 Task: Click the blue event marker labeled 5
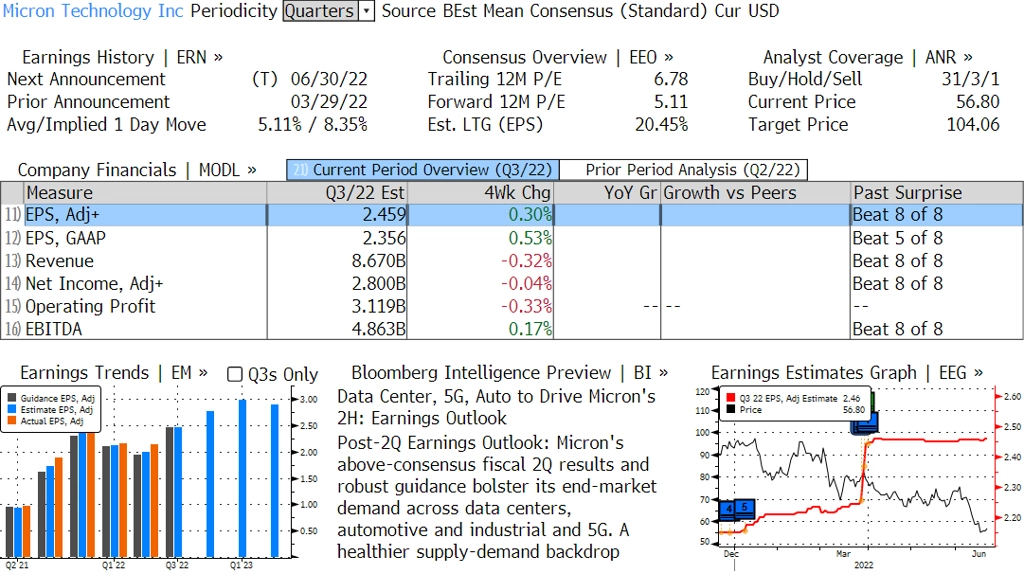745,507
